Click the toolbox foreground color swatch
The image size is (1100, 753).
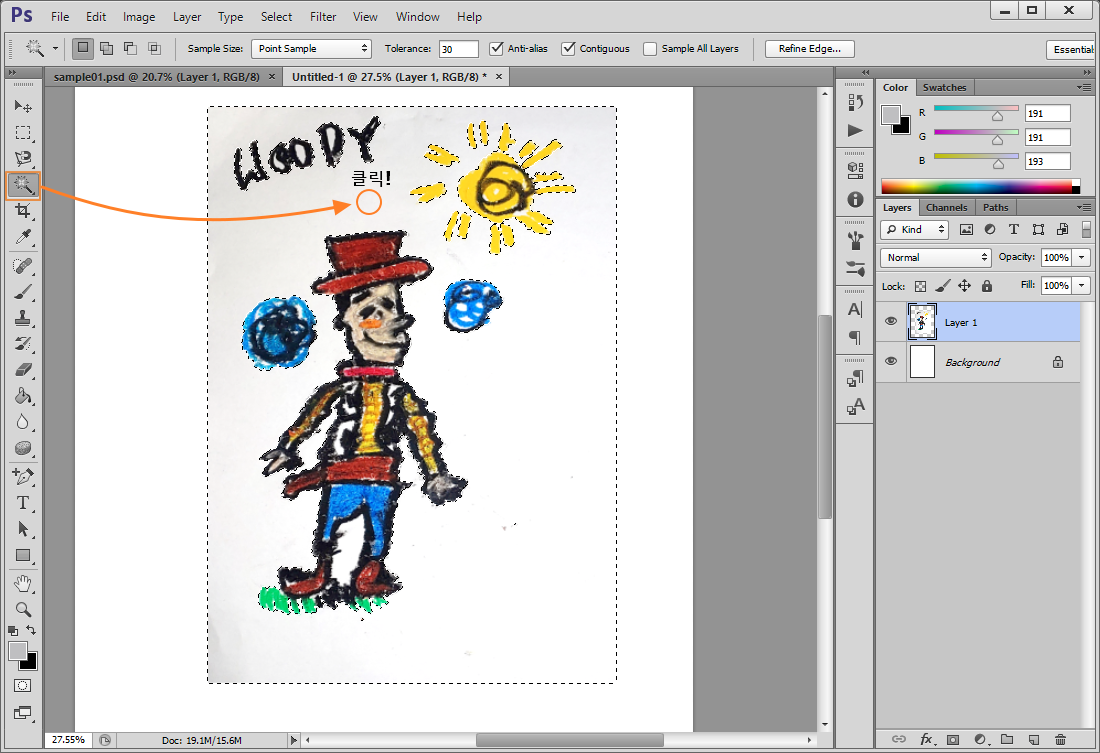pos(18,651)
